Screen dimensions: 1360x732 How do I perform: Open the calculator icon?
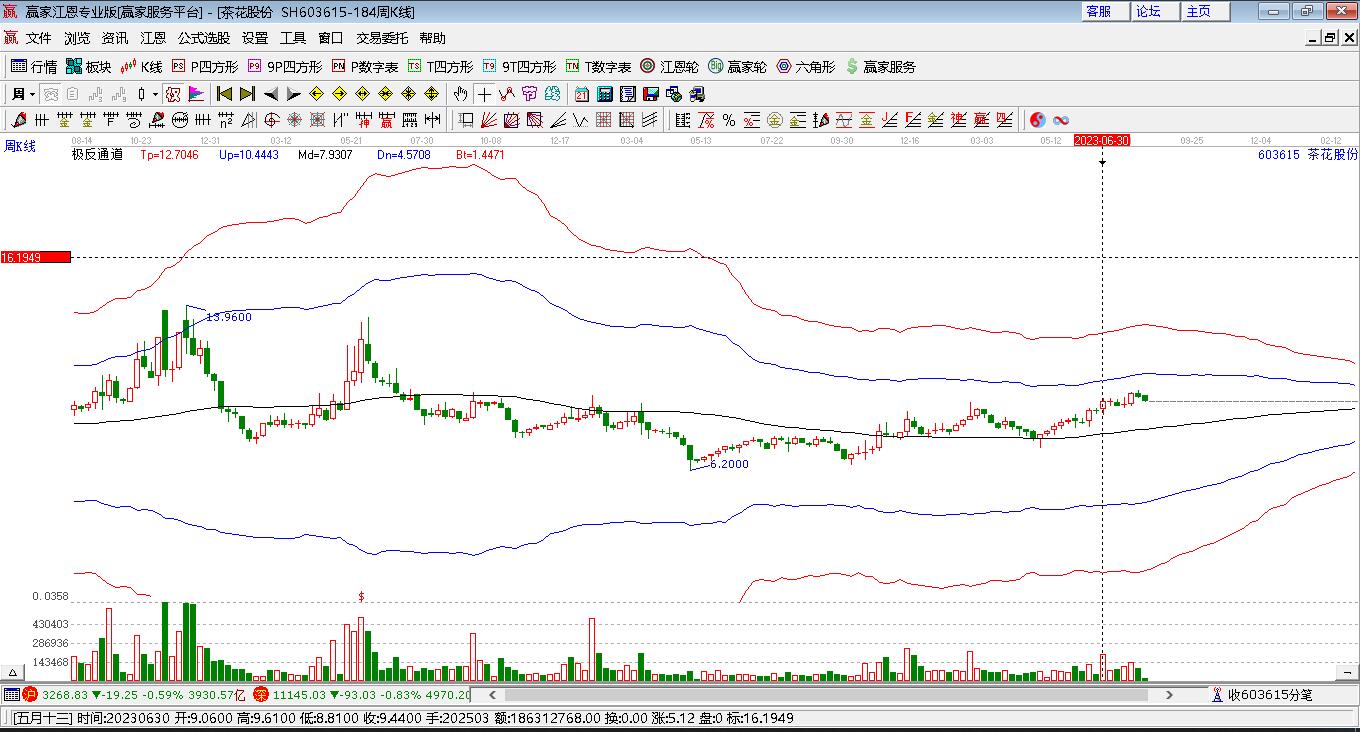click(605, 94)
